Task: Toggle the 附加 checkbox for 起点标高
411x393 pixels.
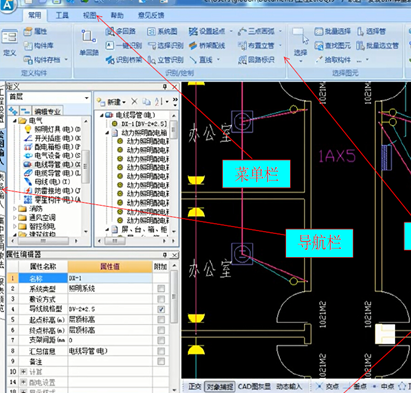Action: pyautogui.click(x=161, y=319)
